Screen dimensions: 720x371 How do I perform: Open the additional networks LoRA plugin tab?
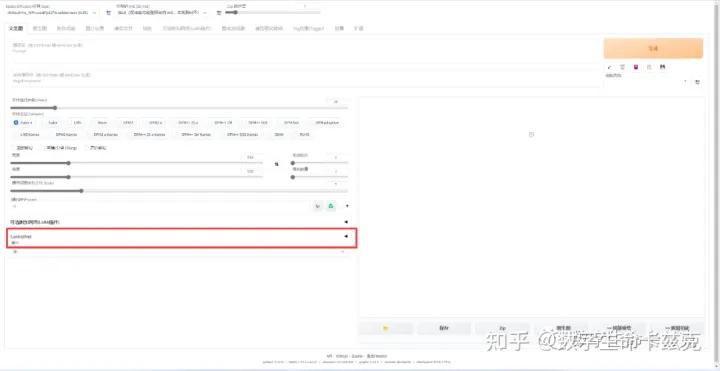point(187,28)
